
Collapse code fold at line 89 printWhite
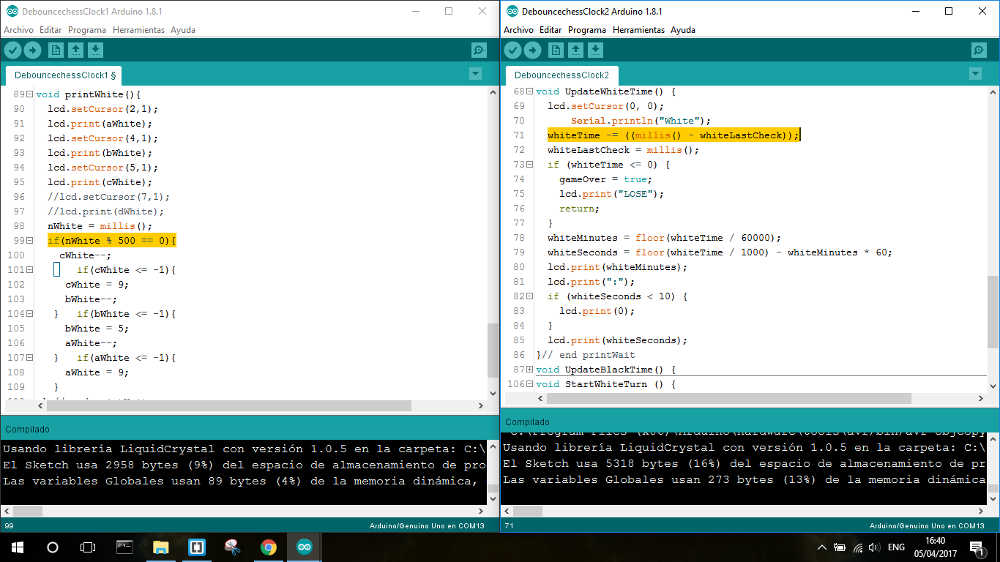[29, 94]
